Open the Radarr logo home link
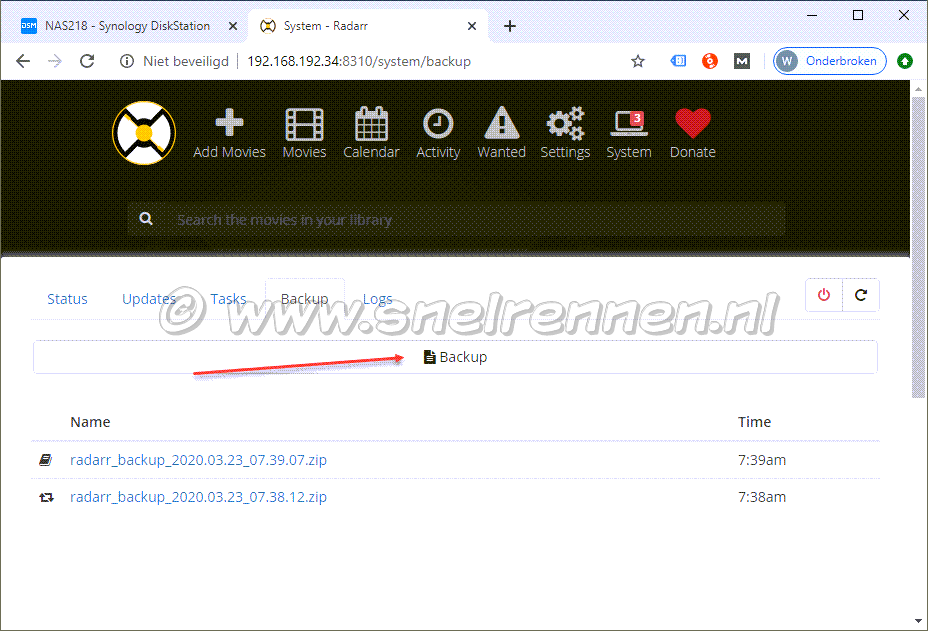 point(144,133)
